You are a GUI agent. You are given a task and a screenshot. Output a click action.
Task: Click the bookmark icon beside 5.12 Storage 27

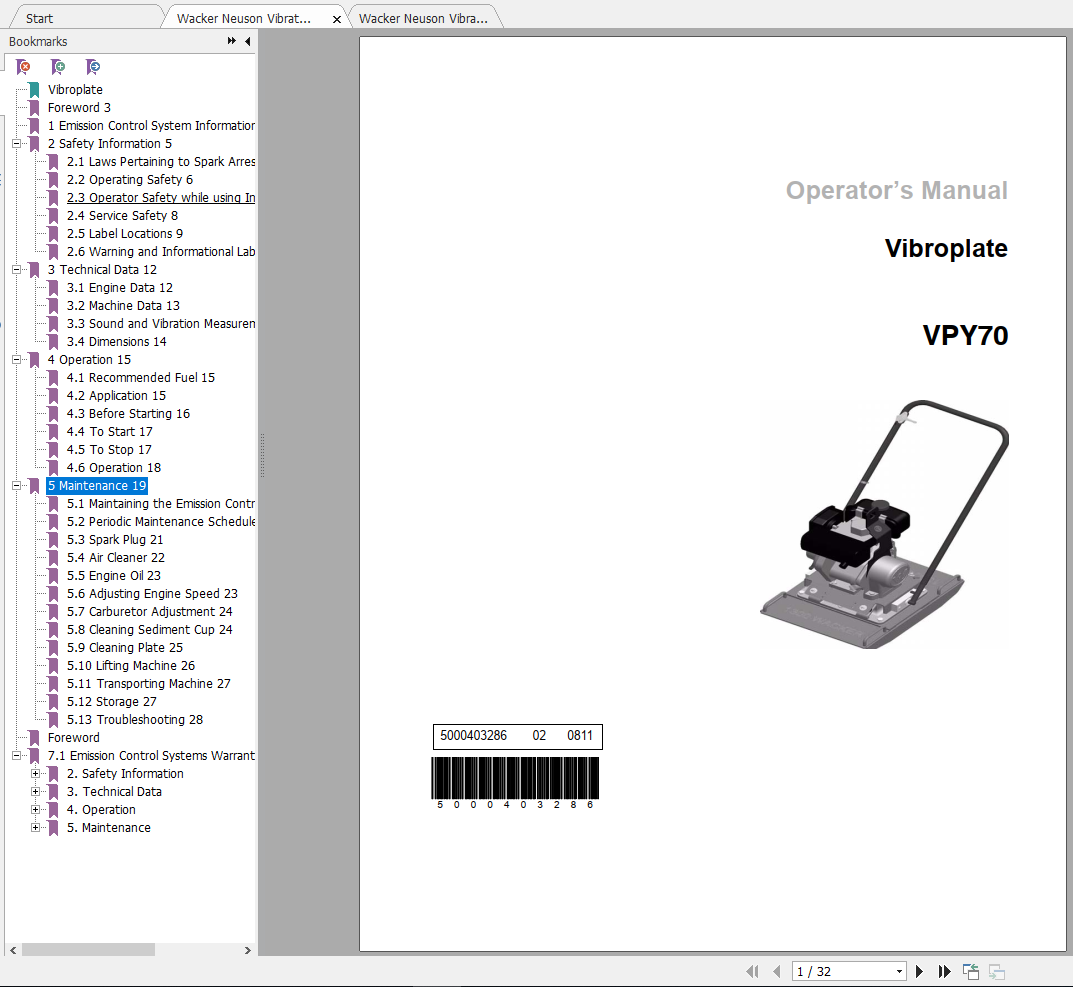(x=53, y=702)
